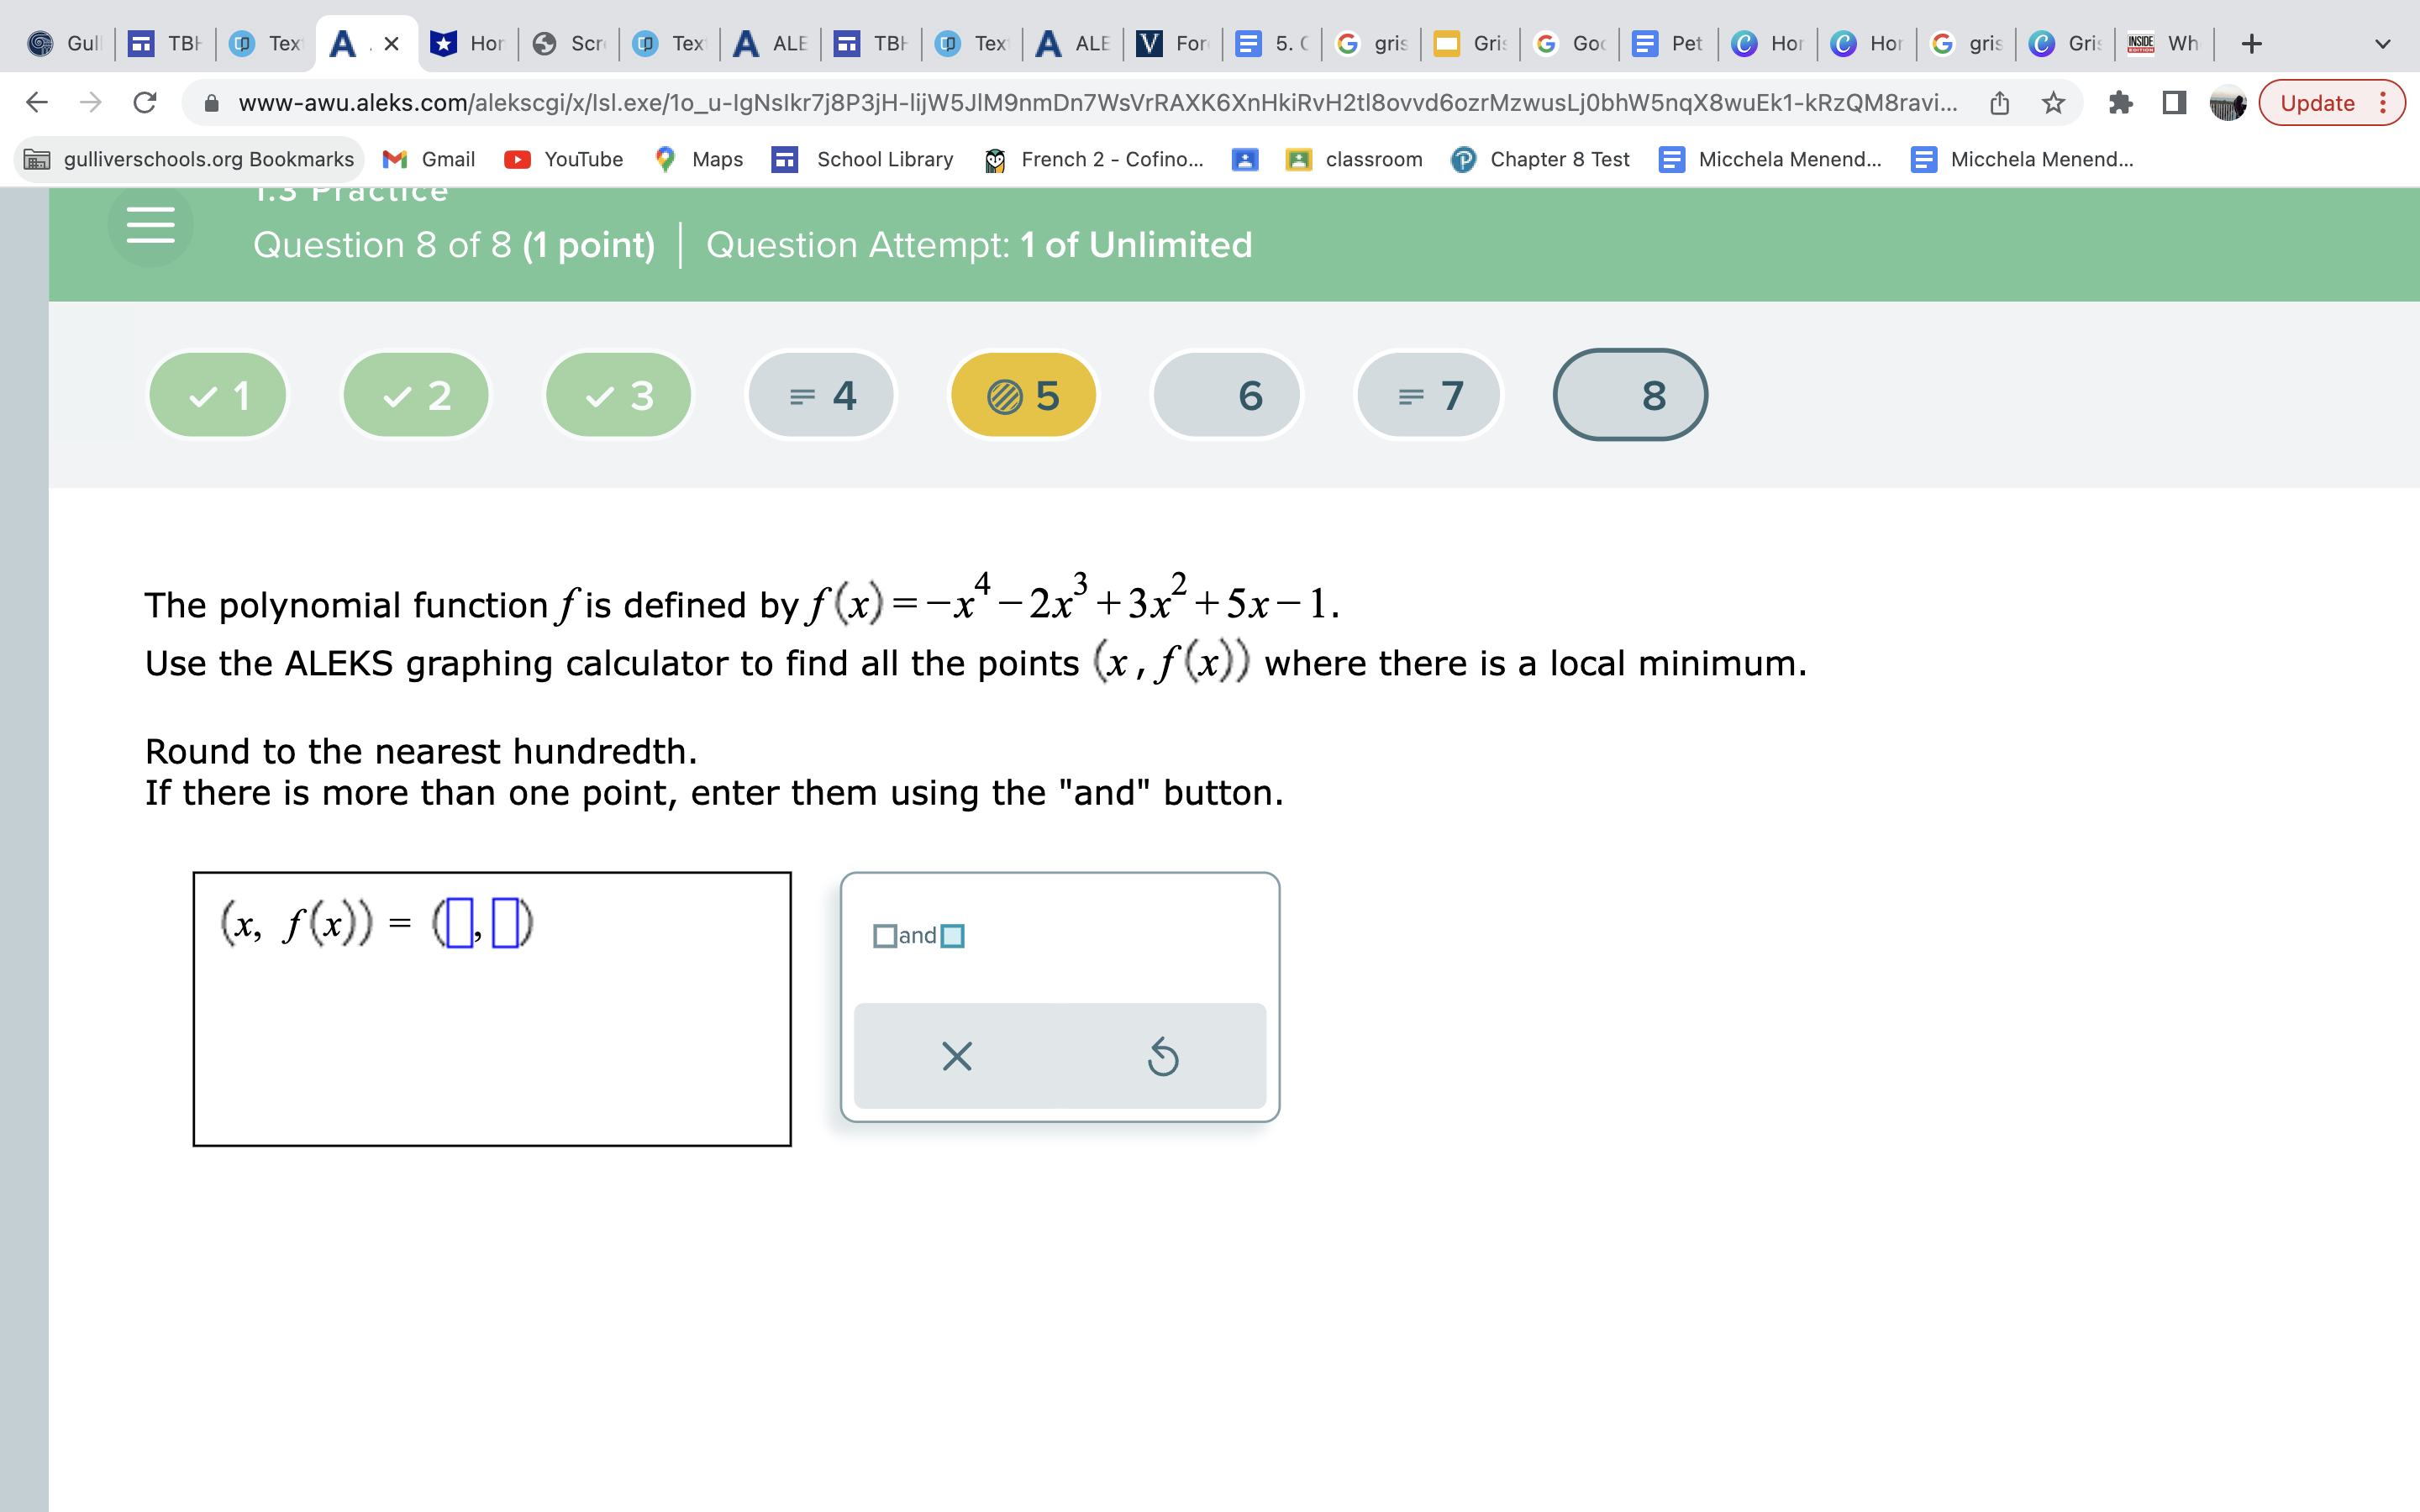Click the f(x) value input box
2420x1512 pixels.
[506, 922]
